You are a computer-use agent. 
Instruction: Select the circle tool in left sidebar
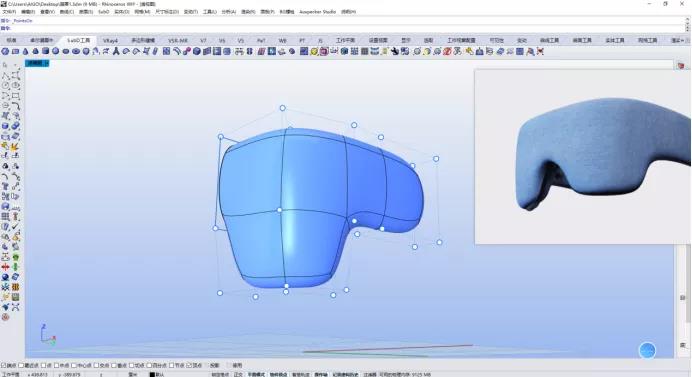pos(5,85)
